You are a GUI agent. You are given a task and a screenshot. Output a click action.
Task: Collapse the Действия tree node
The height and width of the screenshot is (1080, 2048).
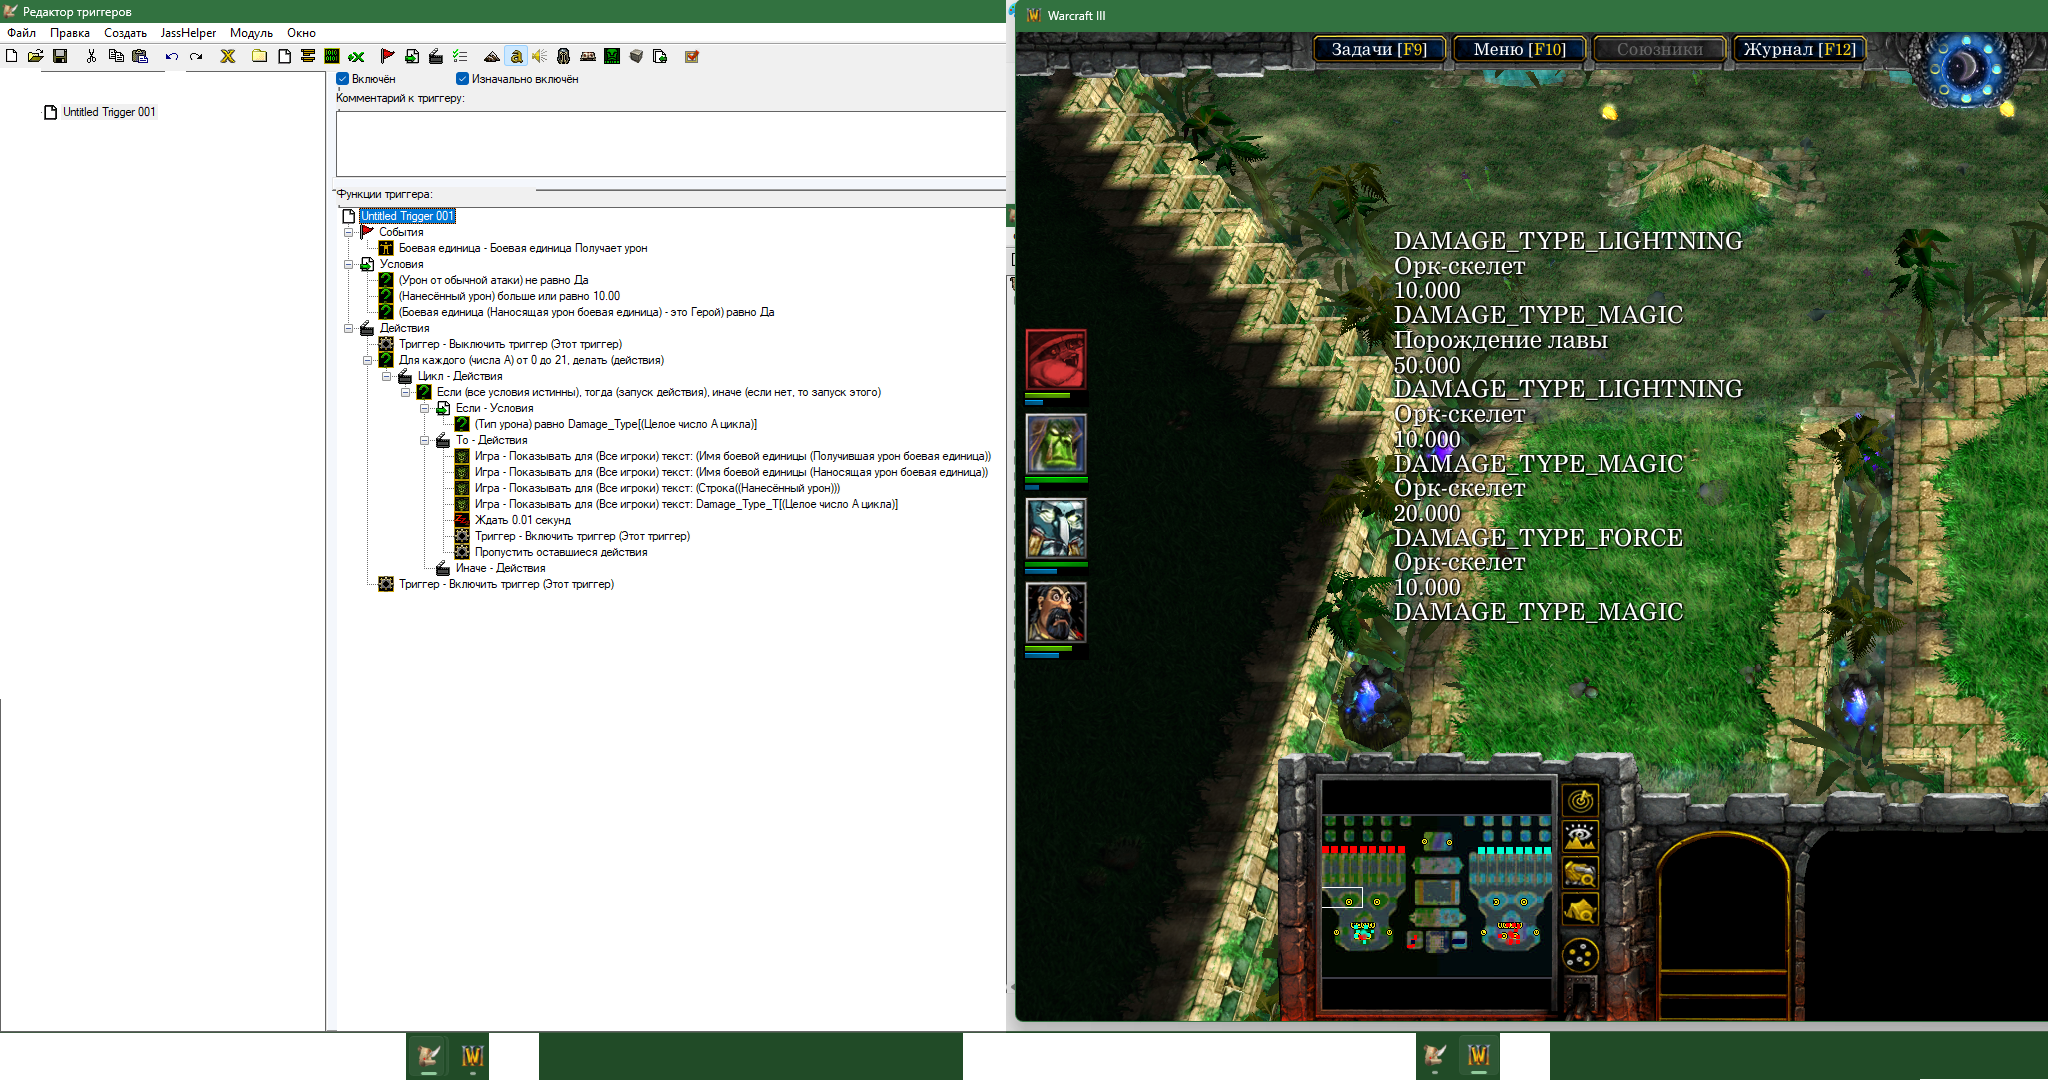[349, 328]
